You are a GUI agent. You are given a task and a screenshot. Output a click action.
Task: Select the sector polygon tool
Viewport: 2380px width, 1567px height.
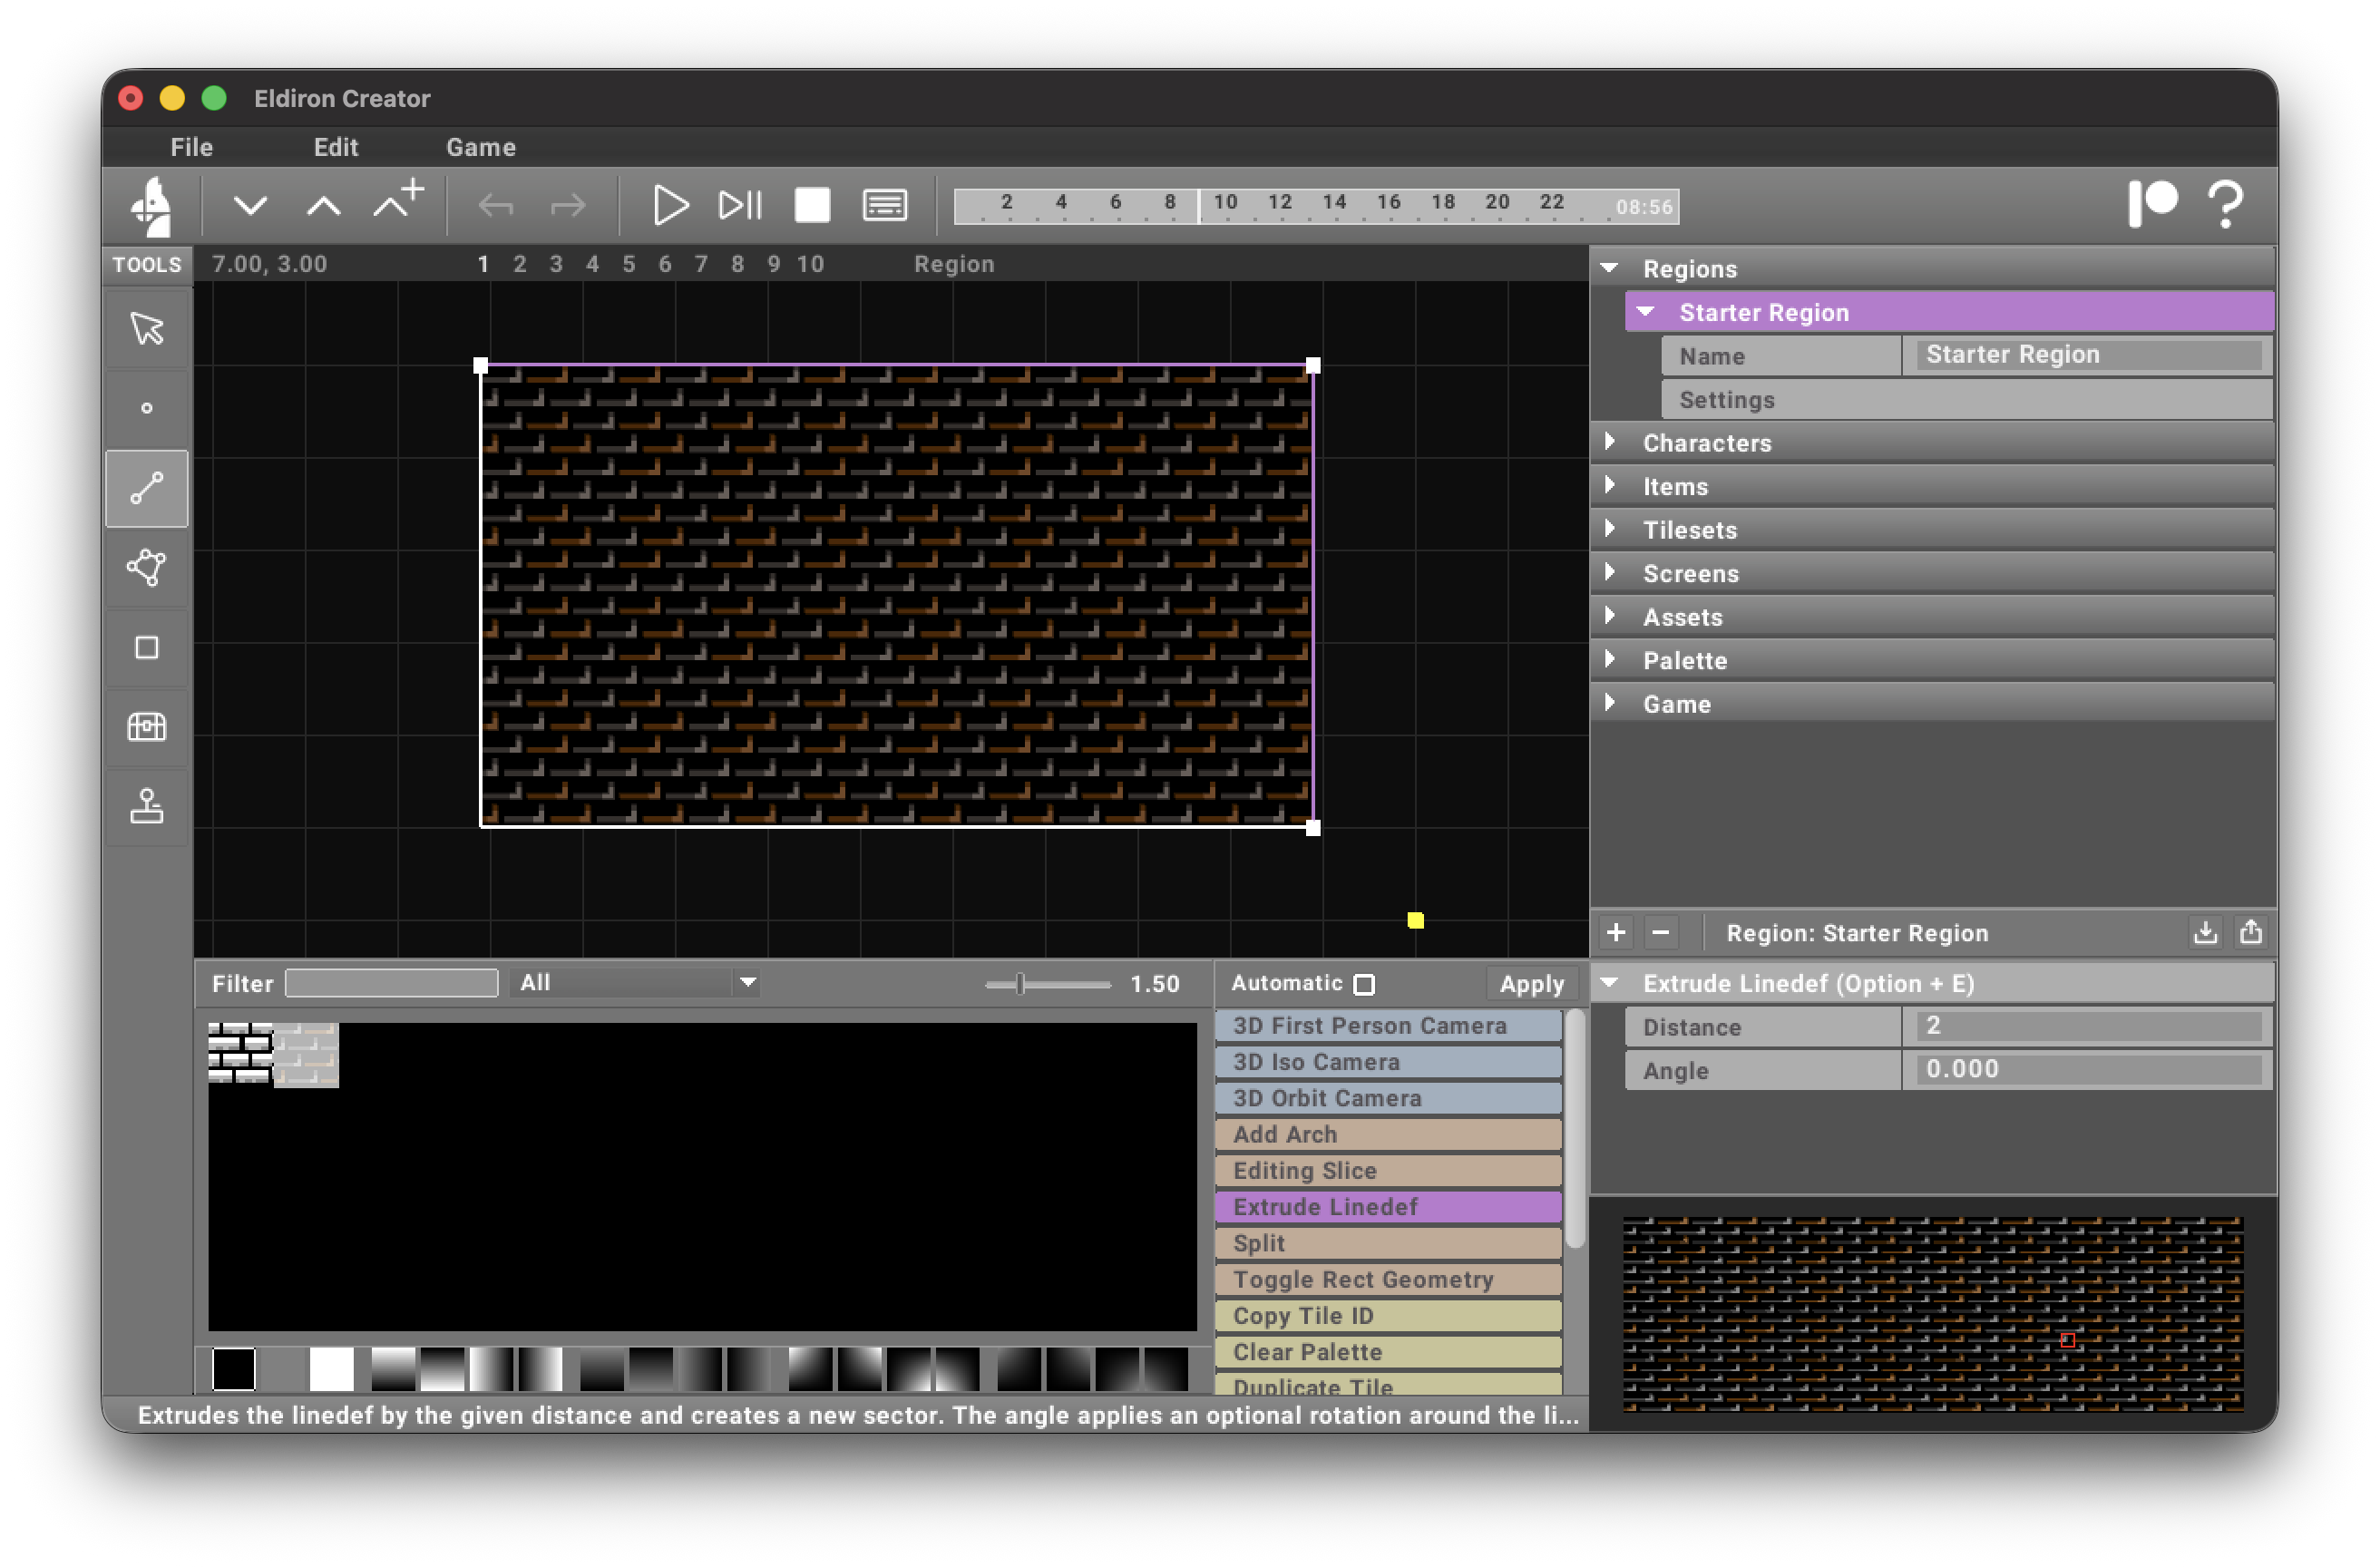coord(146,568)
